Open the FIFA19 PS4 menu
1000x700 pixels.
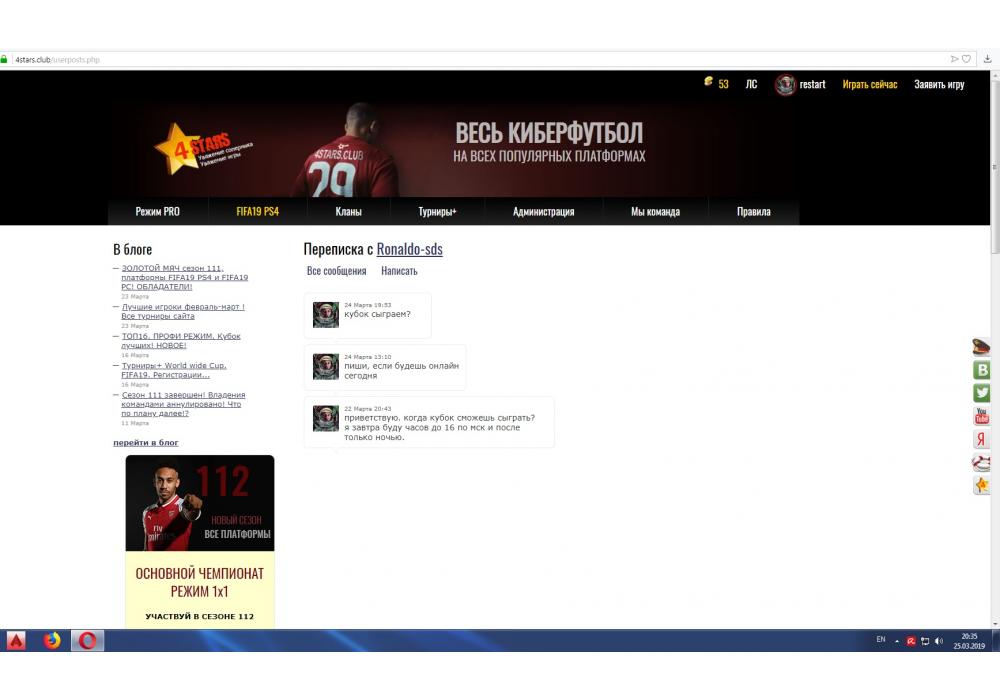coord(258,212)
